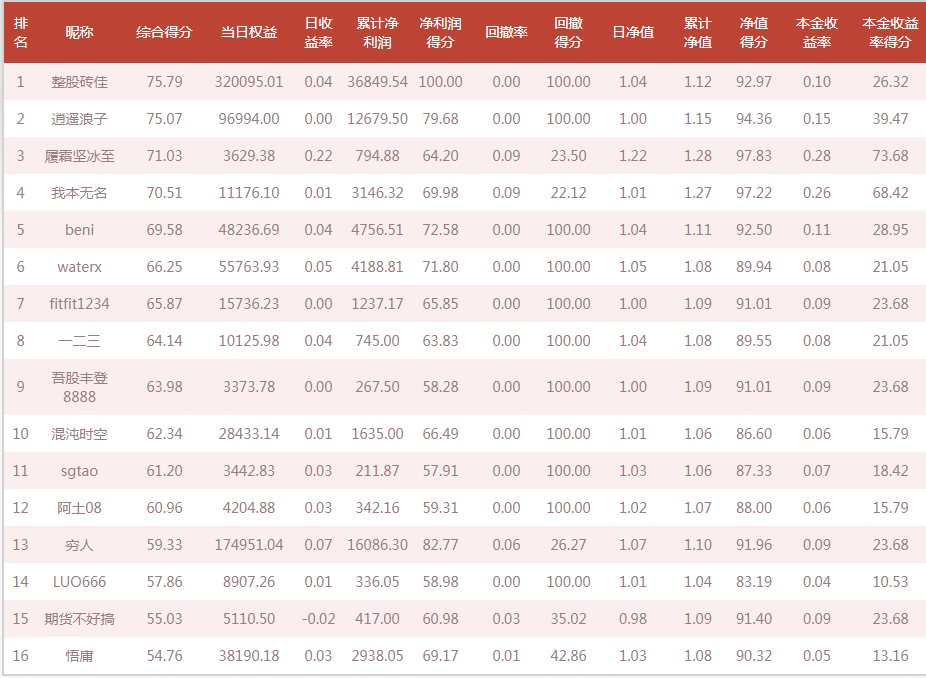
Task: Click daily equity 8907.26
Action: [249, 582]
